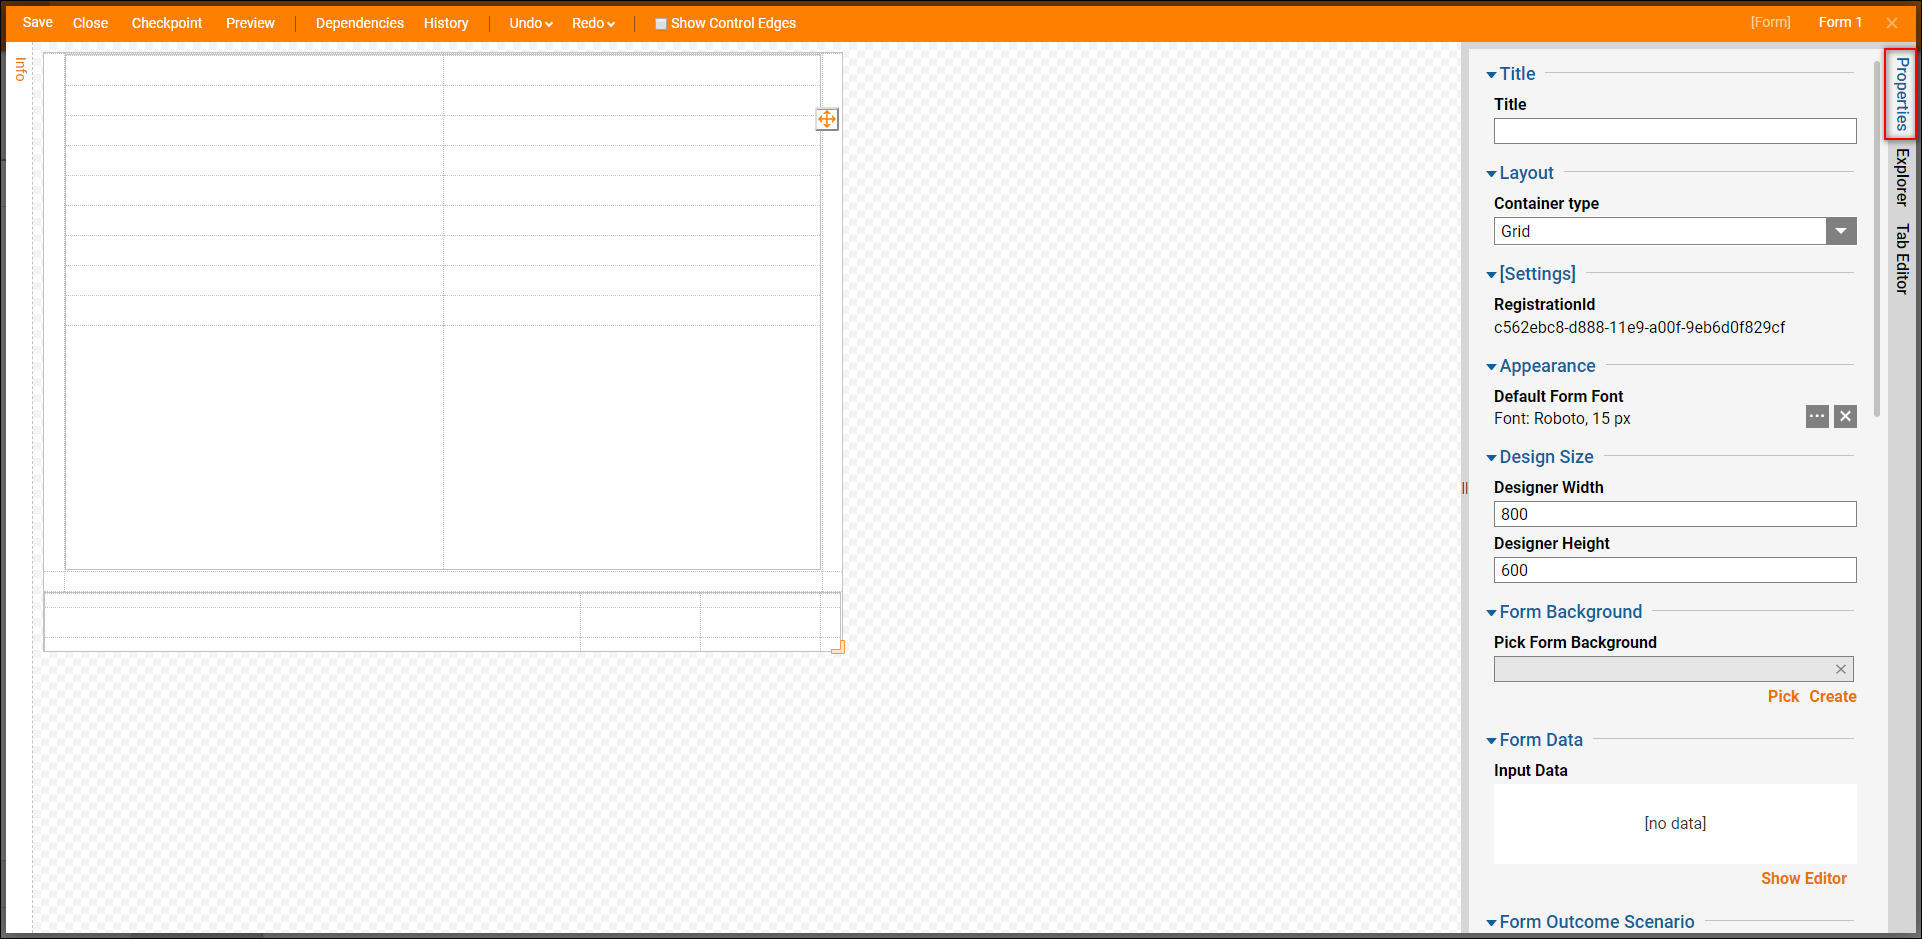Switch to the Tab Editor side tab
Viewport: 1922px width, 939px height.
point(1902,258)
